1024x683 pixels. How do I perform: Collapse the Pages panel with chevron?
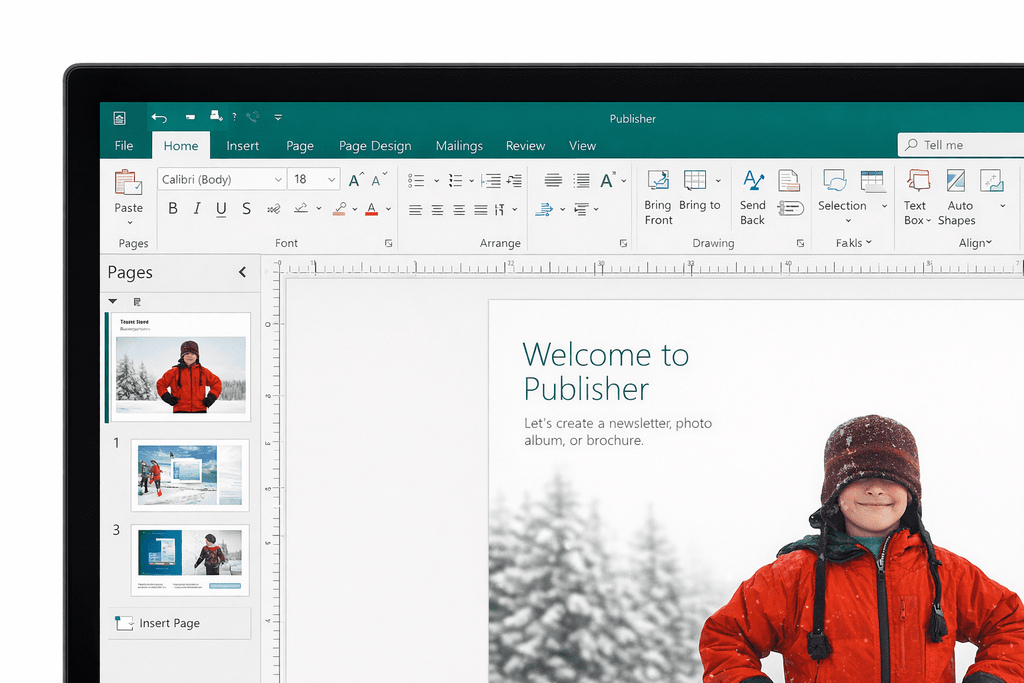242,272
